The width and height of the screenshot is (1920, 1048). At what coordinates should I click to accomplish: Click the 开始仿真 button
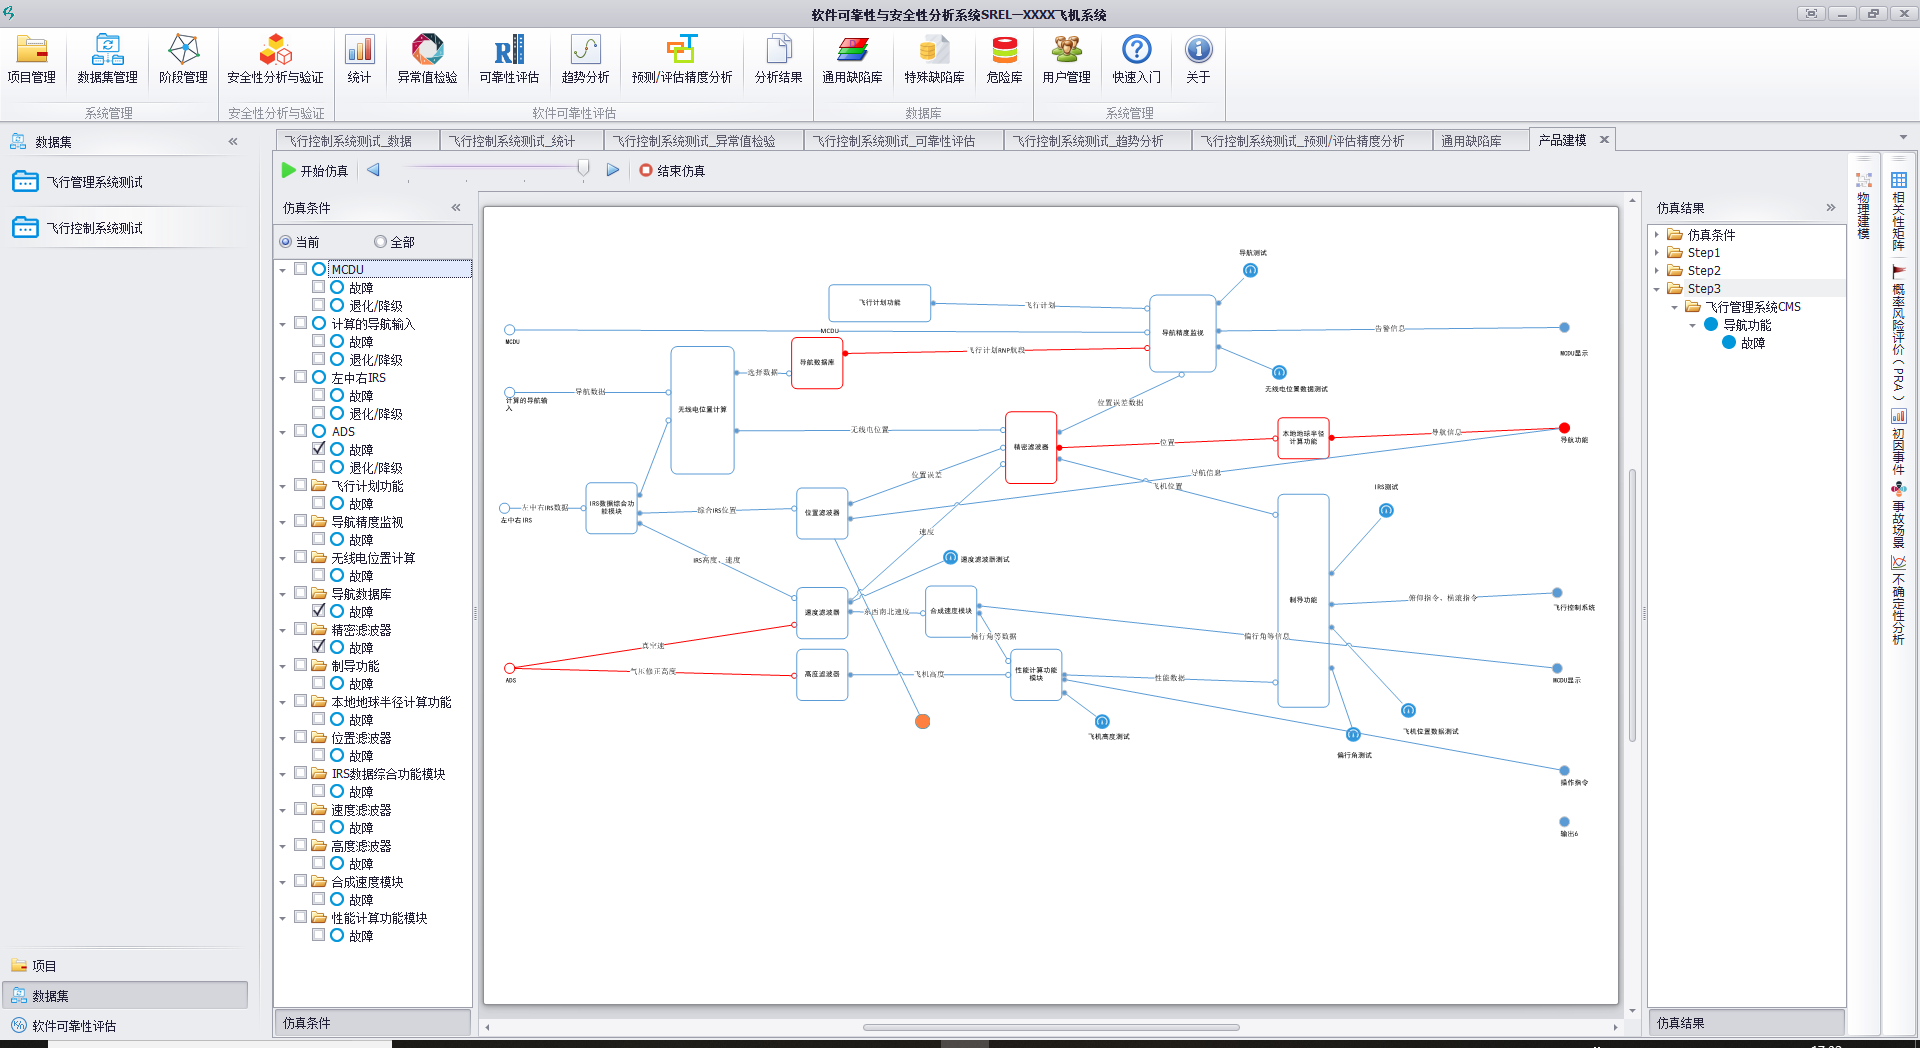tap(315, 171)
